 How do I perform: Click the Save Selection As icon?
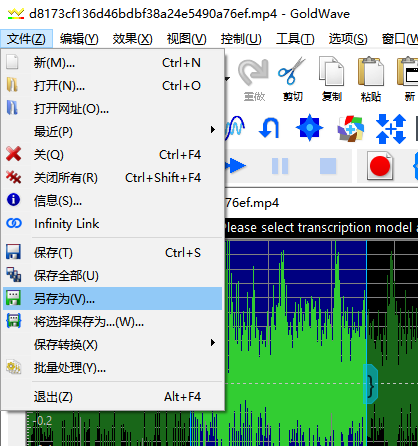(13, 321)
